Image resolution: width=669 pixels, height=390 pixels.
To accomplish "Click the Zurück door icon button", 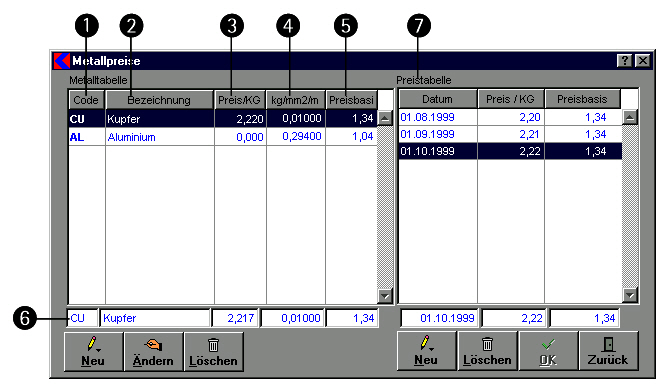I will 608,351.
